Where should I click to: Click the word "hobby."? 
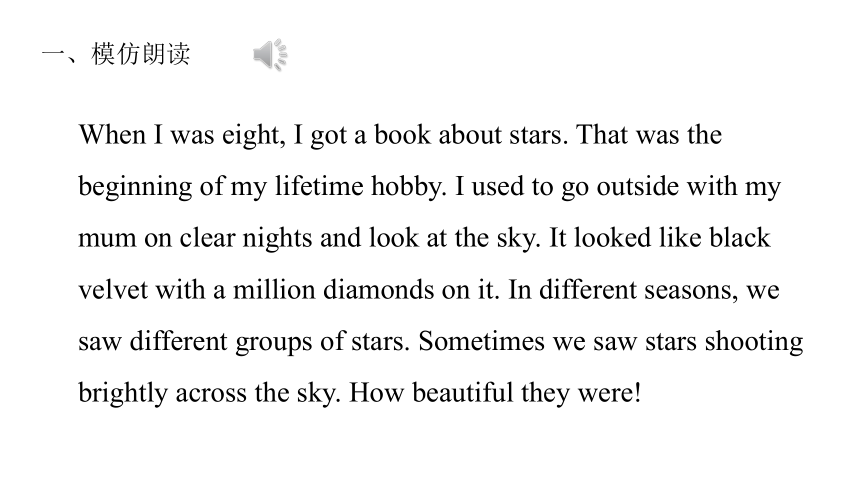click(x=409, y=187)
